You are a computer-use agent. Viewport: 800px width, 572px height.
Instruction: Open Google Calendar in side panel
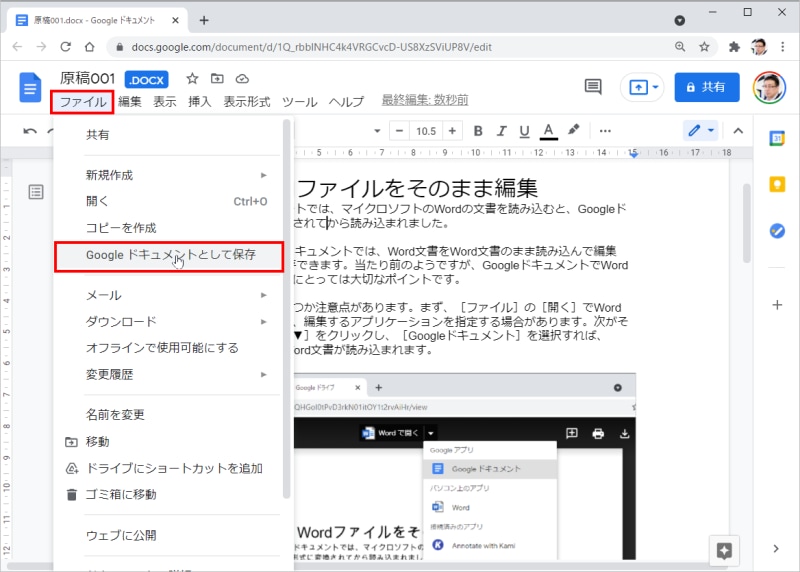[777, 138]
